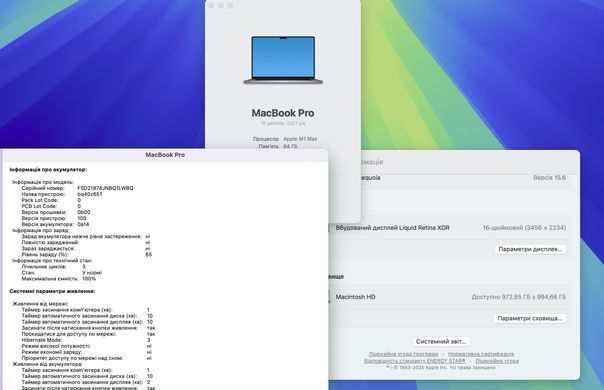Click the Версія 15.6 macOS version text
Screen dimensions: 604x390
(x=550, y=178)
